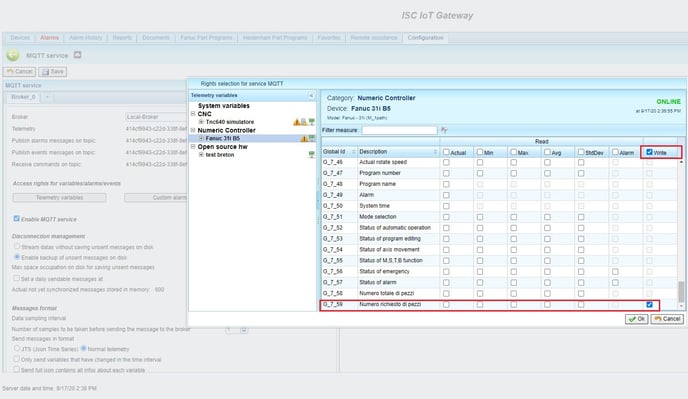
Task: Click the Save button in MQTT service toolbar
Action: pos(53,72)
